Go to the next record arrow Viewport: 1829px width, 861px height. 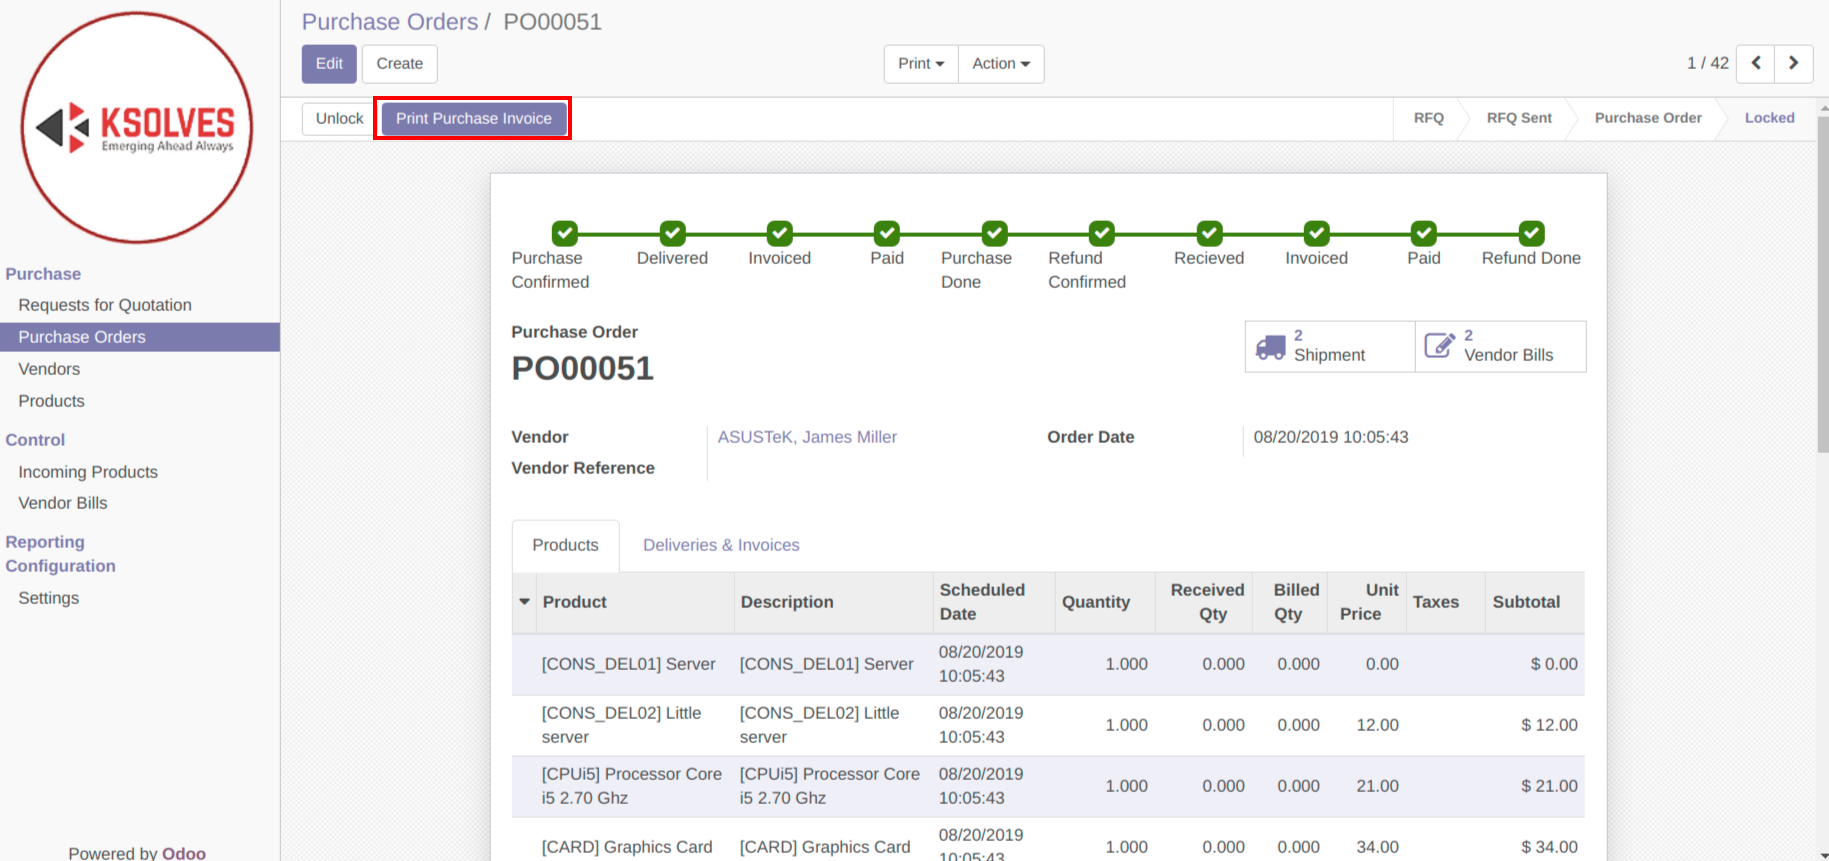pos(1793,63)
